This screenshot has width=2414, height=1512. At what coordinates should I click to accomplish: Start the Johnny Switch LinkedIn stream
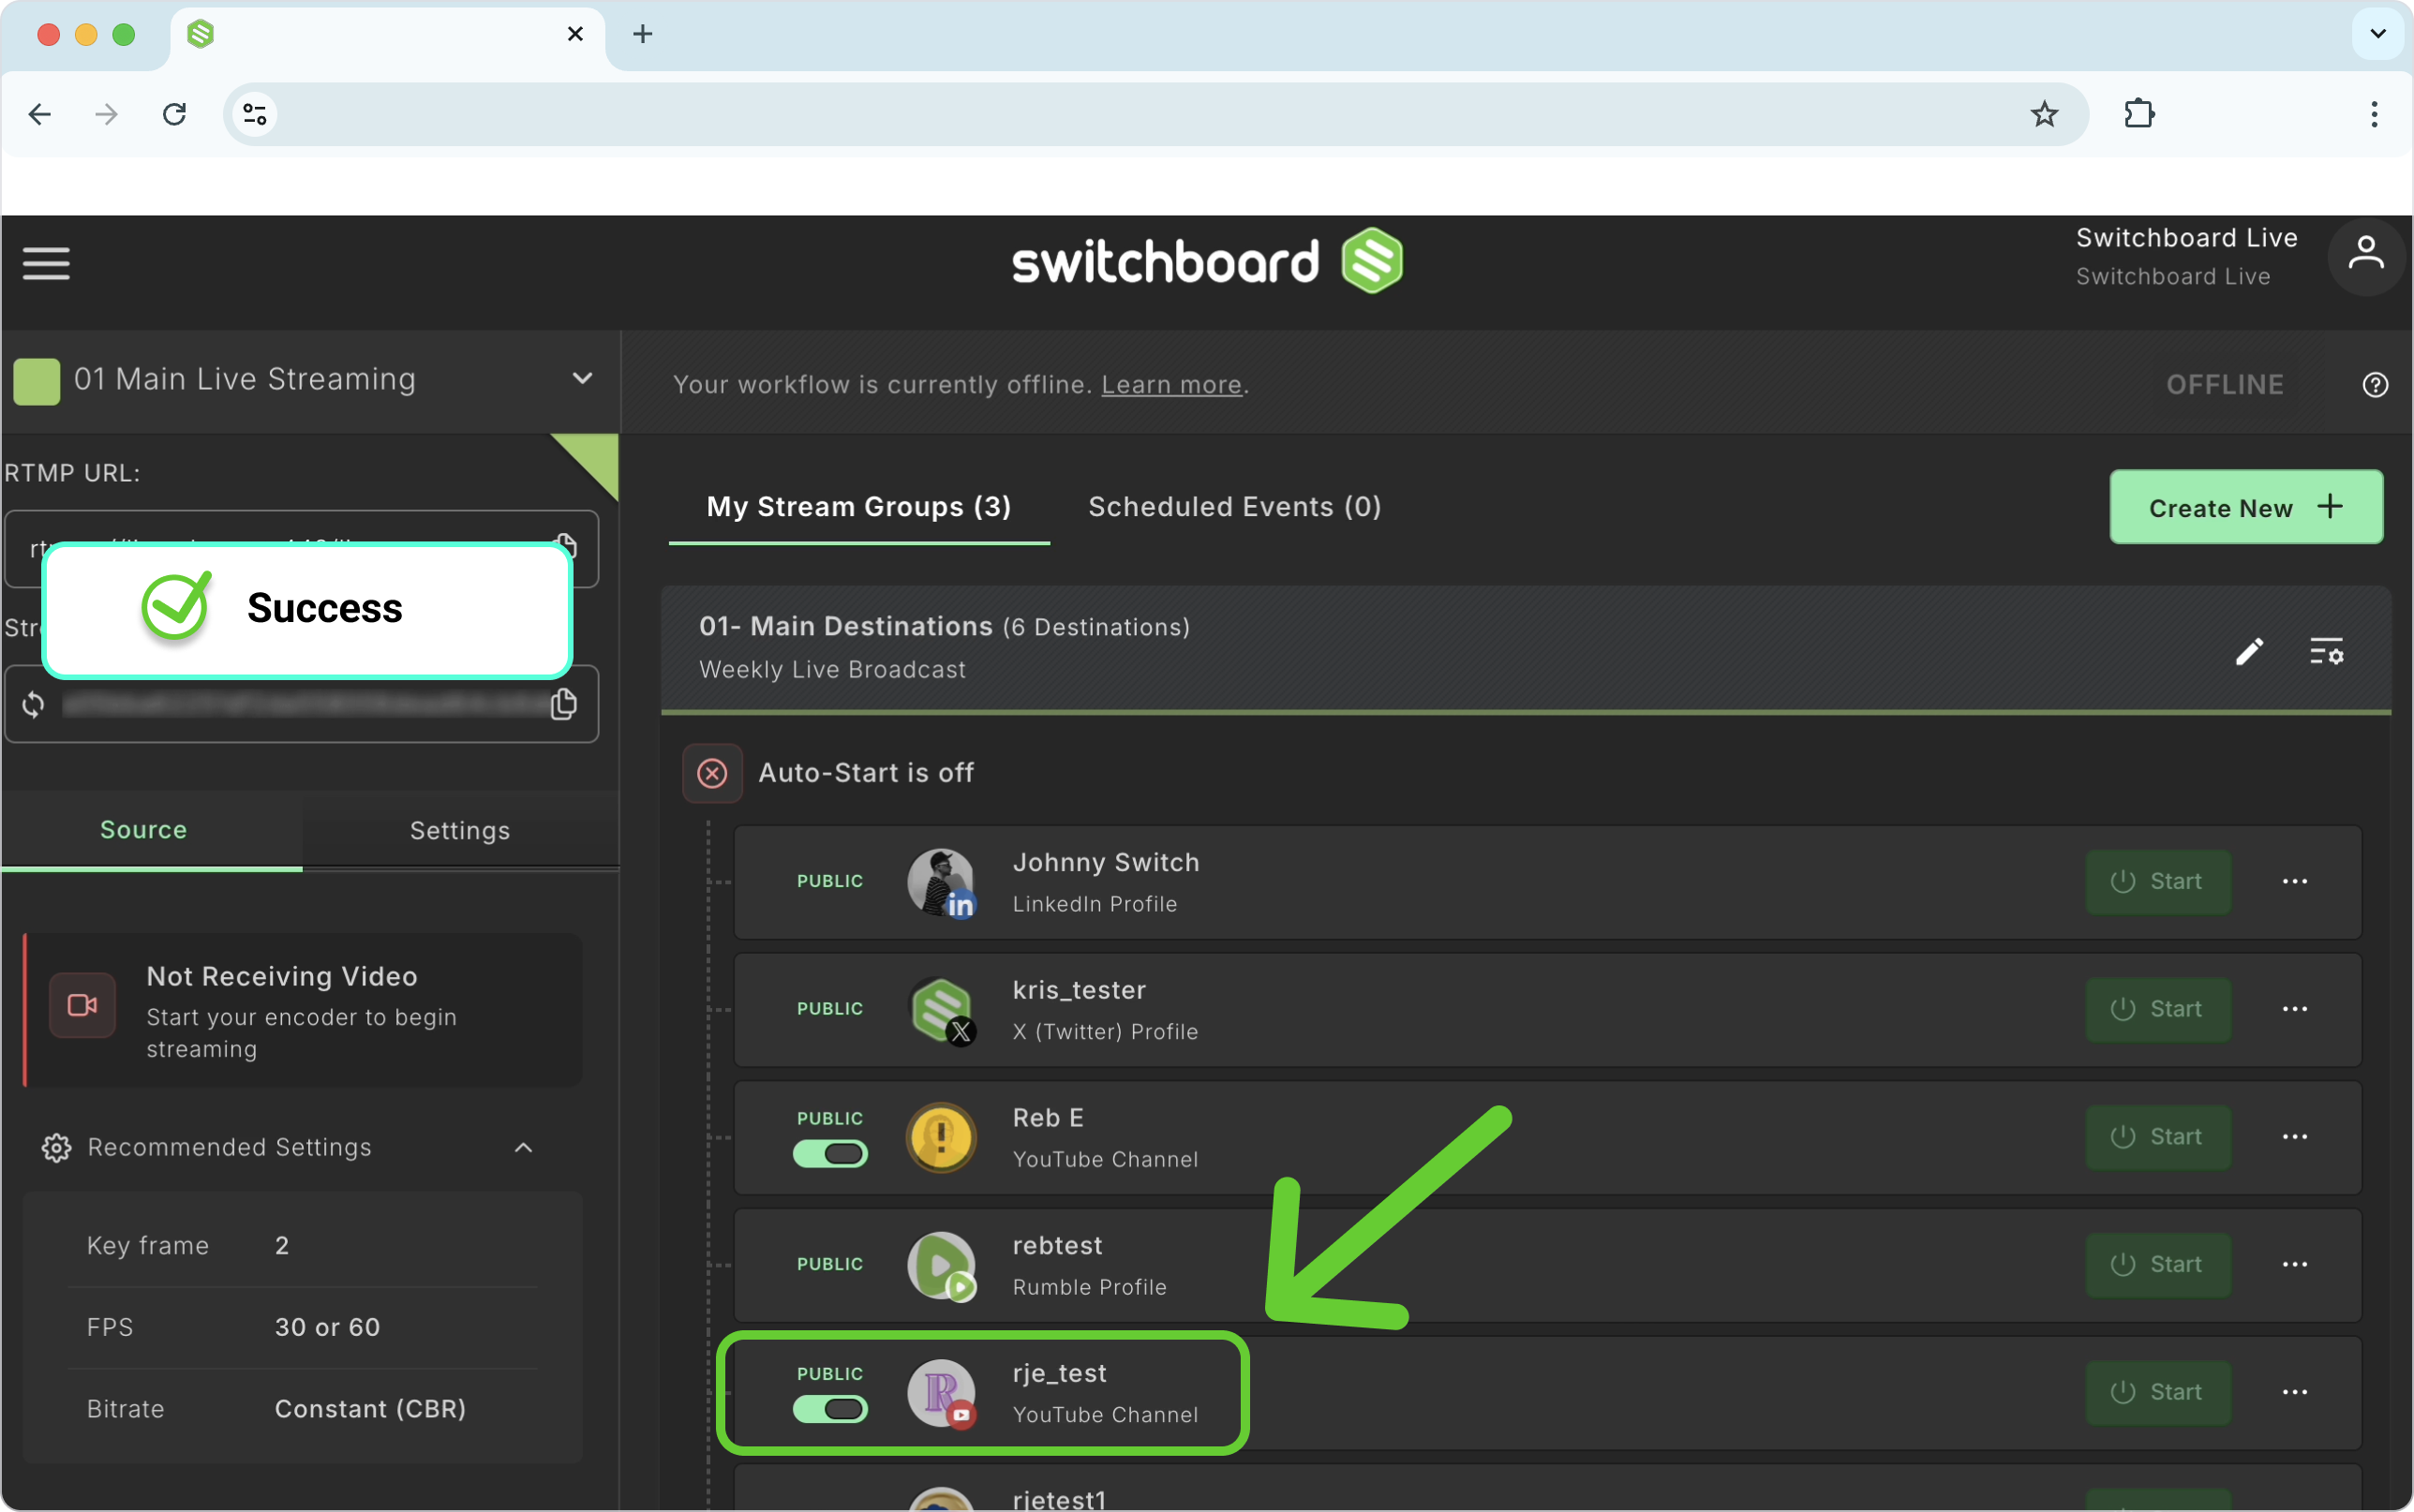click(x=2158, y=882)
